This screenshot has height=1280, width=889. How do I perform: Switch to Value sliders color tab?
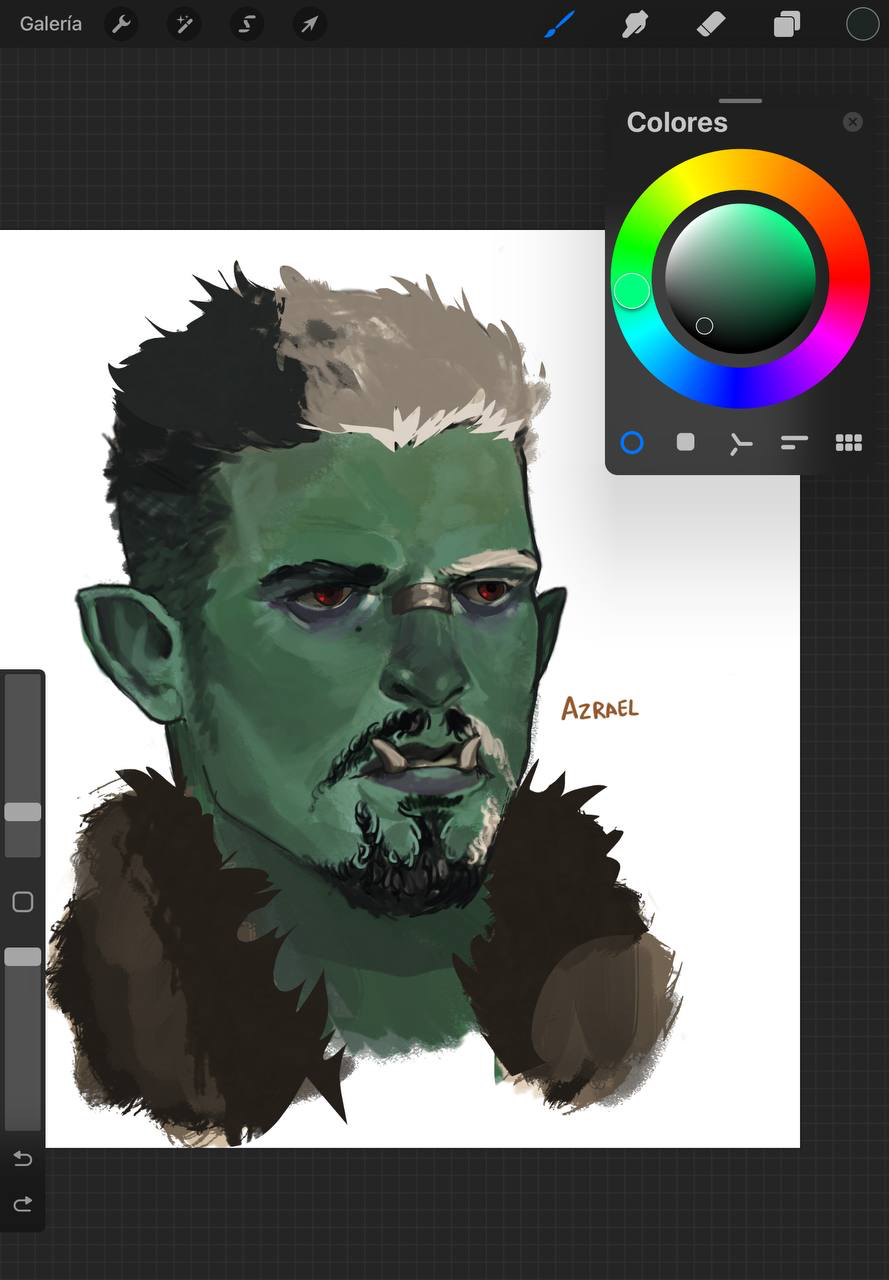tap(794, 442)
